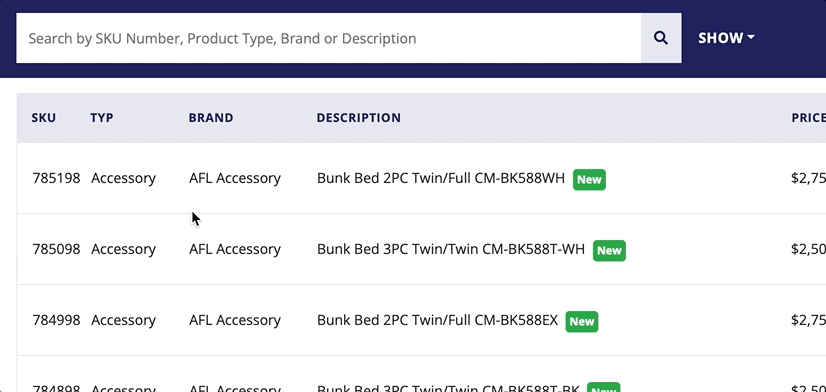This screenshot has width=826, height=392.
Task: Sort by the BRAND column header
Action: click(x=211, y=117)
